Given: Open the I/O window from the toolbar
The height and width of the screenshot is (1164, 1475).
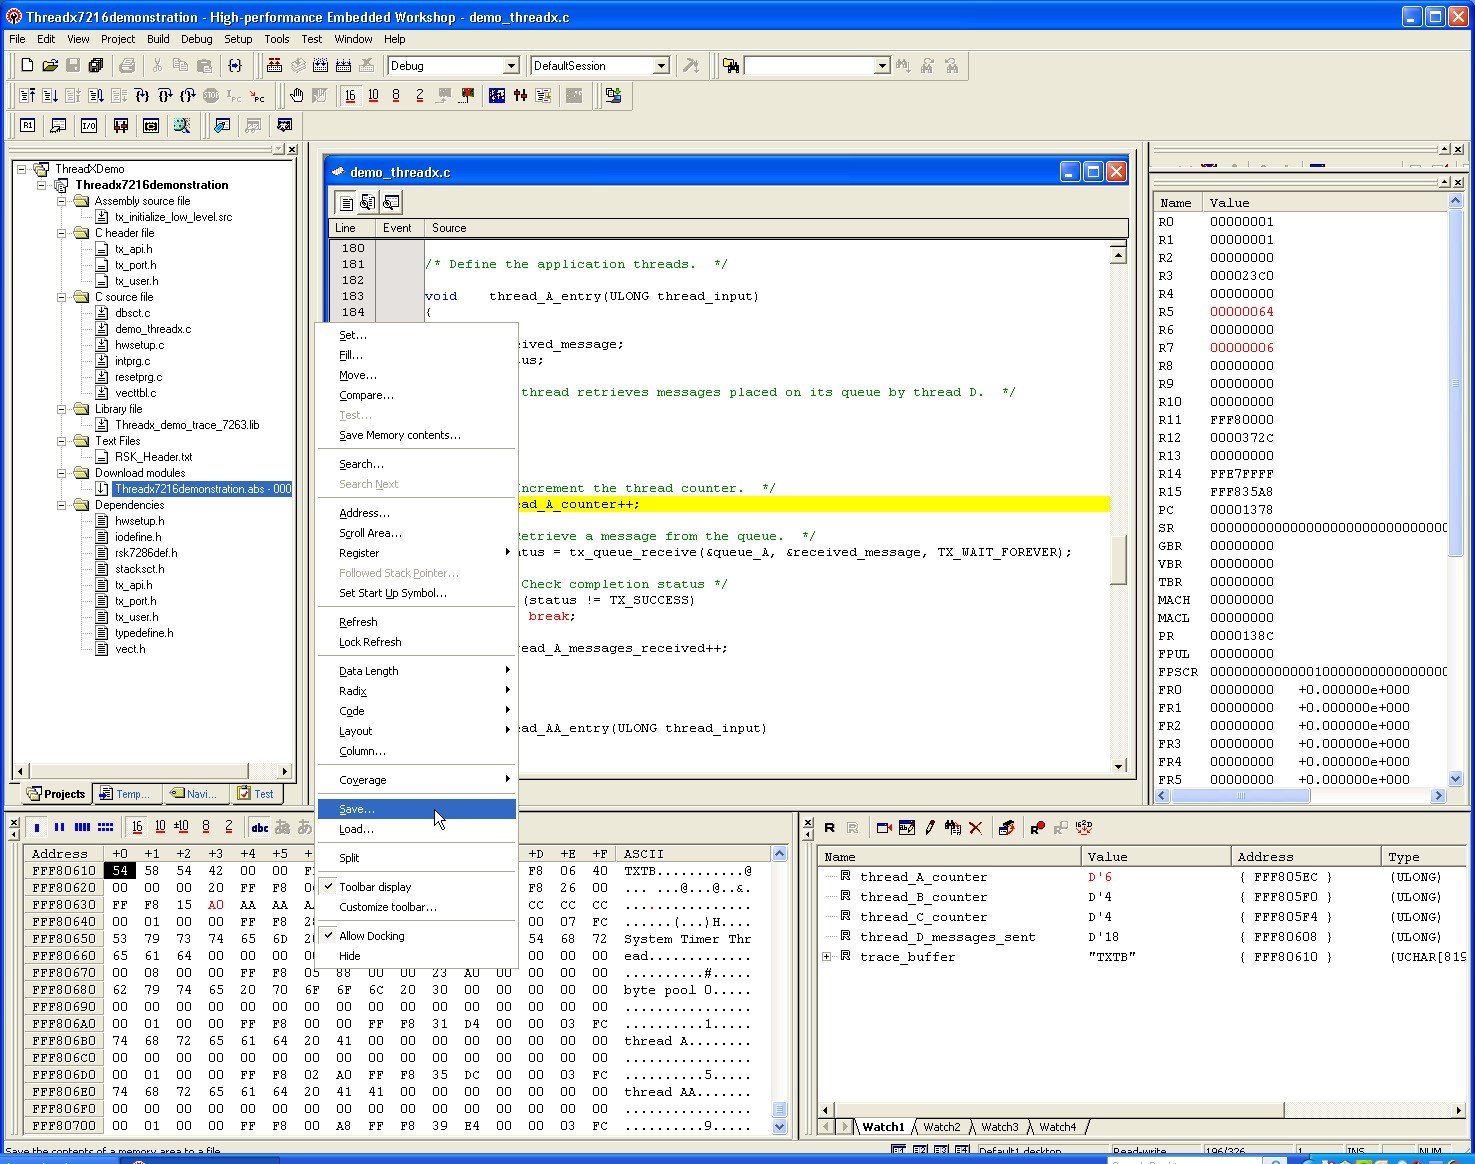Looking at the screenshot, I should pyautogui.click(x=89, y=125).
